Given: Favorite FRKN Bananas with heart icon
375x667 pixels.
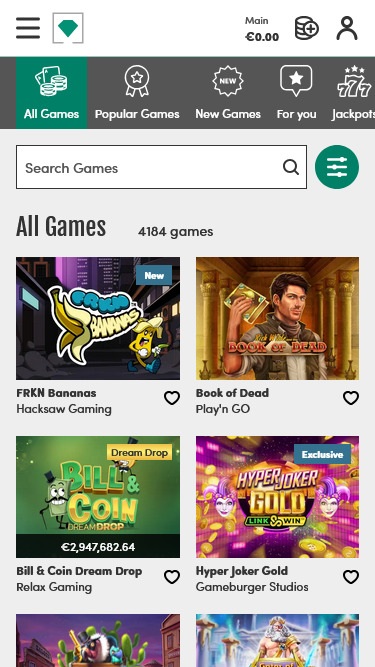Looking at the screenshot, I should point(172,398).
